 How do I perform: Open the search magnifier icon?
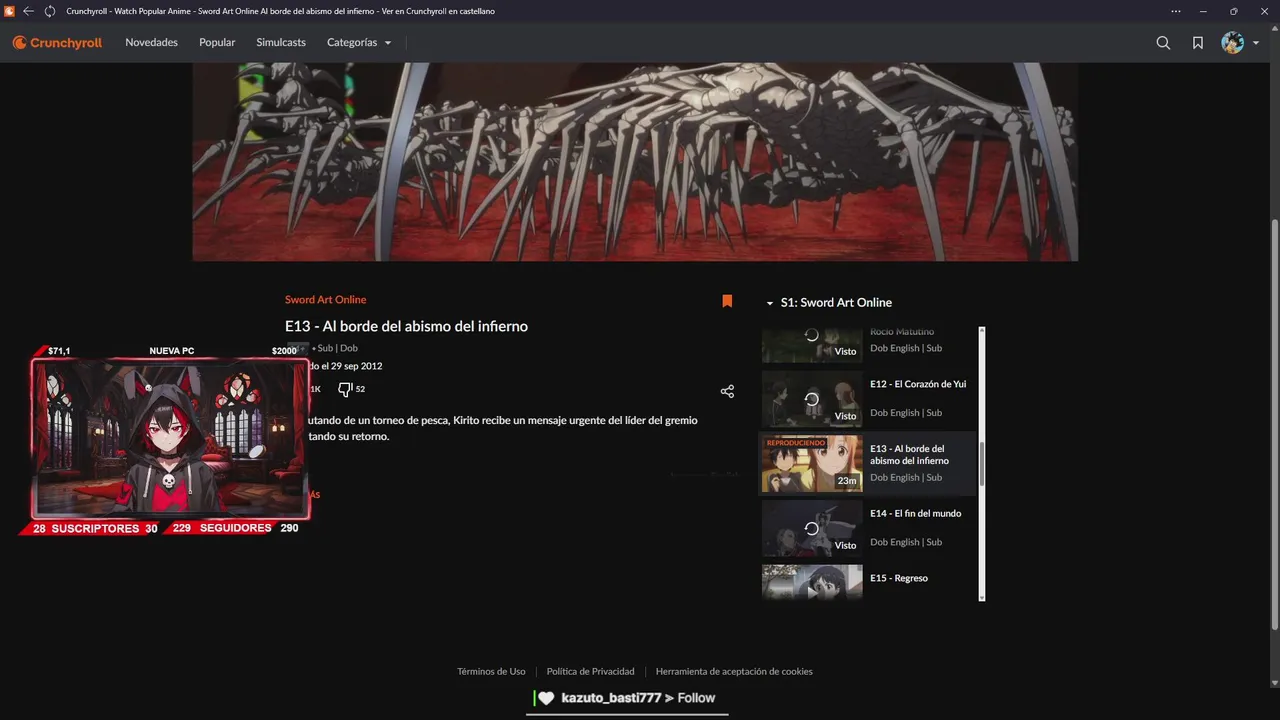(1163, 43)
